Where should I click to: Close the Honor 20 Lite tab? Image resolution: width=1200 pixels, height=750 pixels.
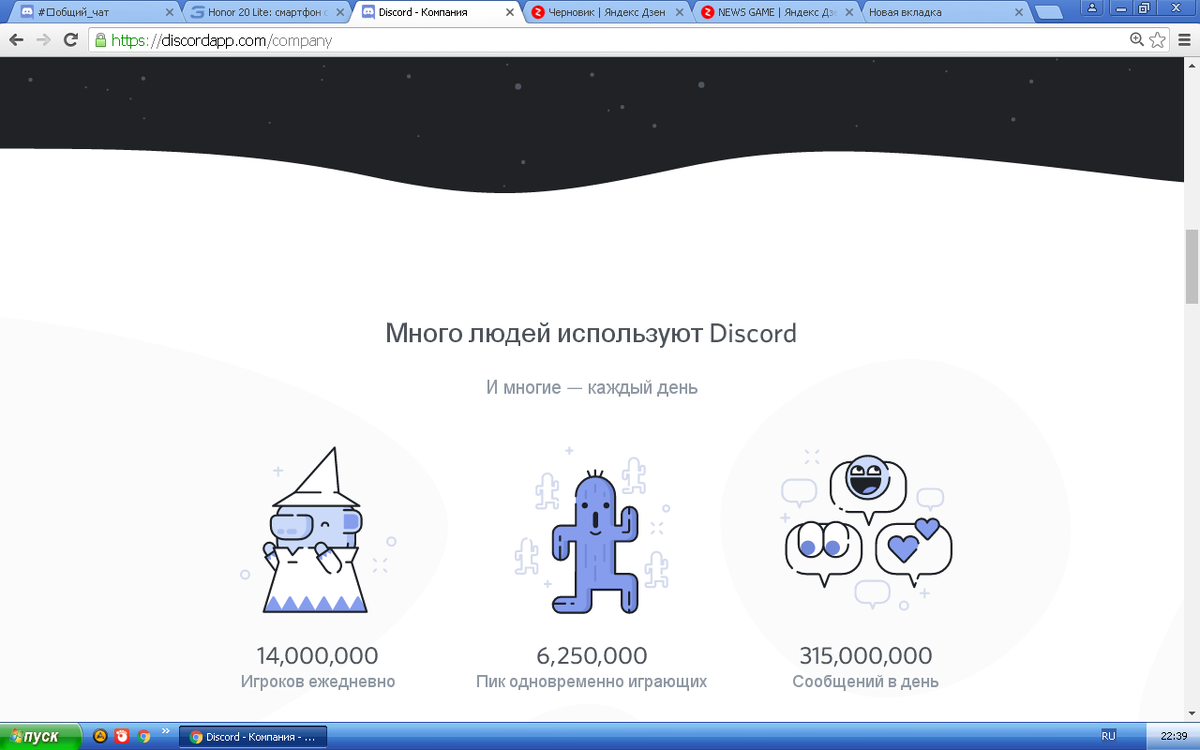coord(340,13)
